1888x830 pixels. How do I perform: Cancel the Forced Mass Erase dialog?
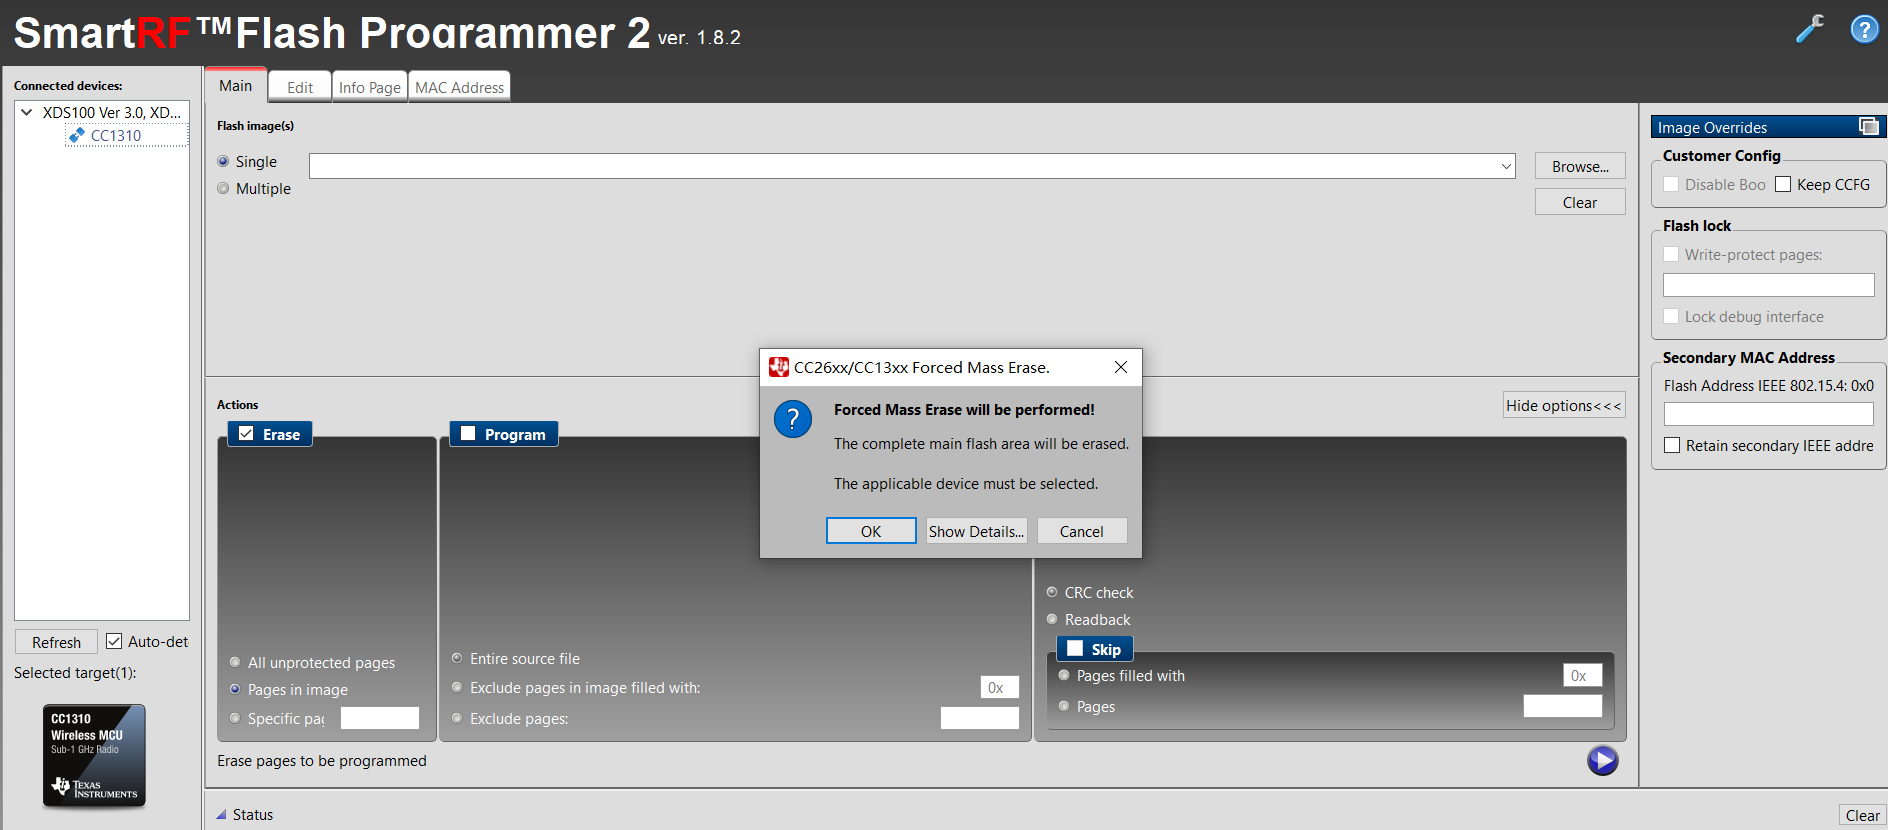(1082, 531)
